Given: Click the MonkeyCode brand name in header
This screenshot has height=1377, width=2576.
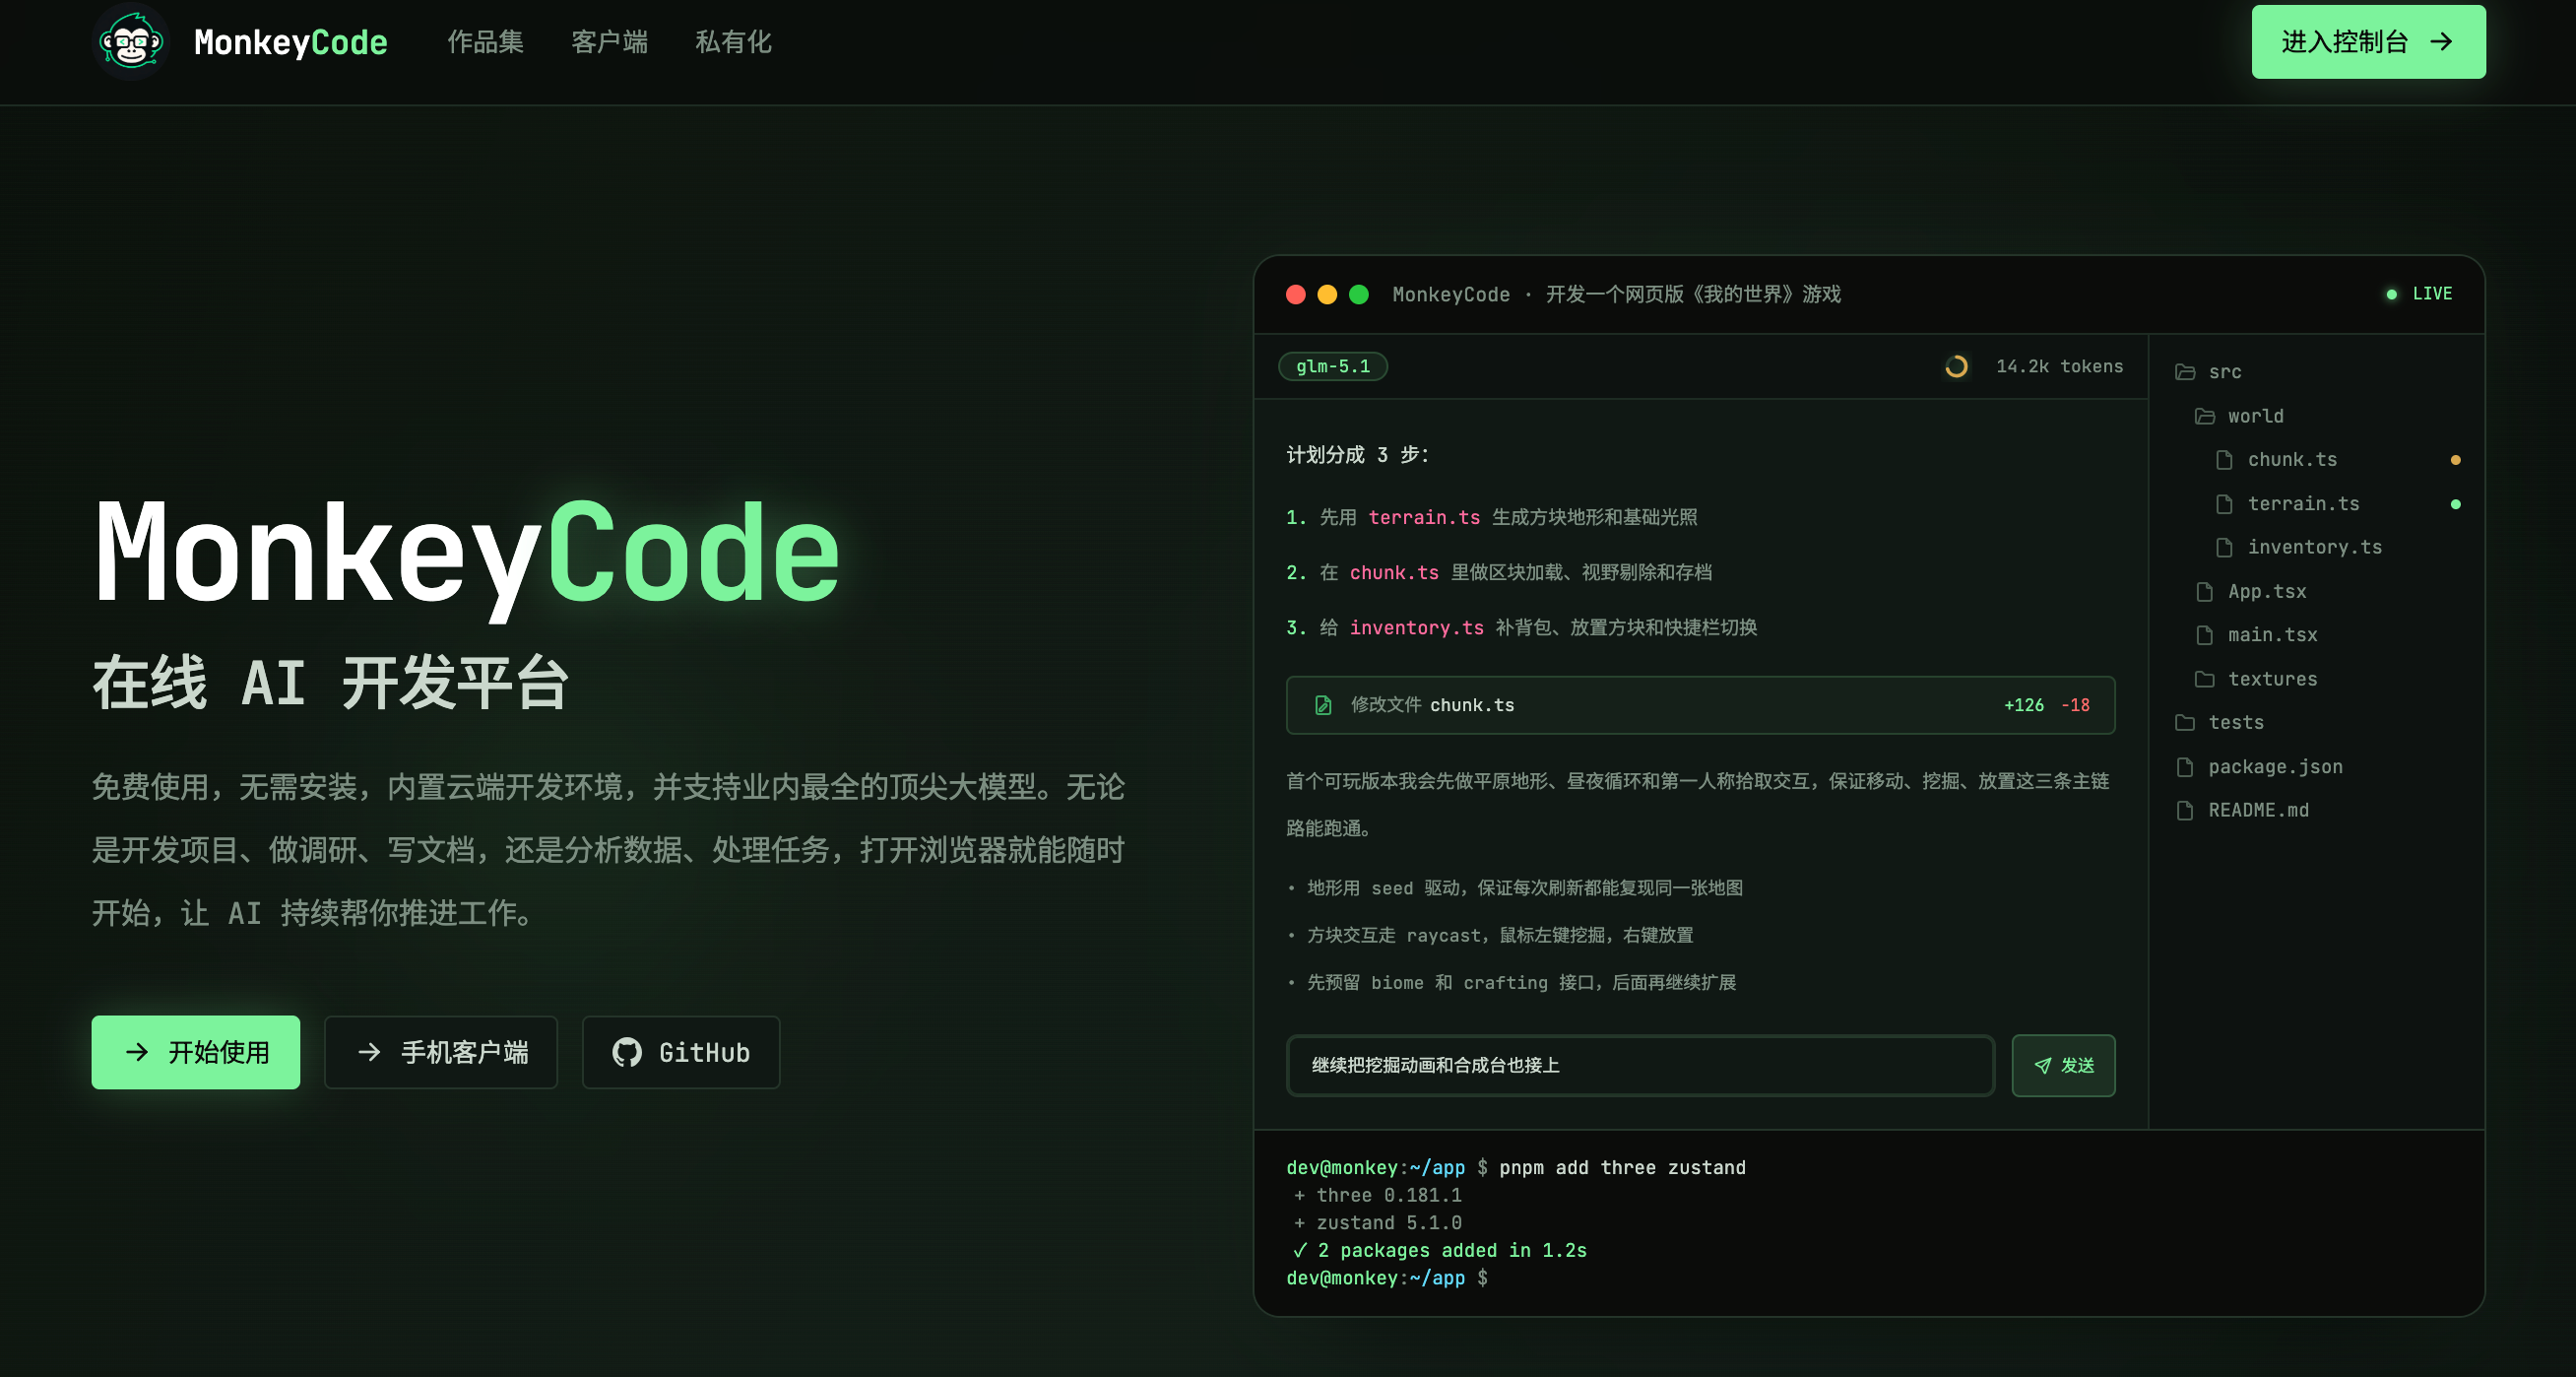Looking at the screenshot, I should click(x=290, y=42).
